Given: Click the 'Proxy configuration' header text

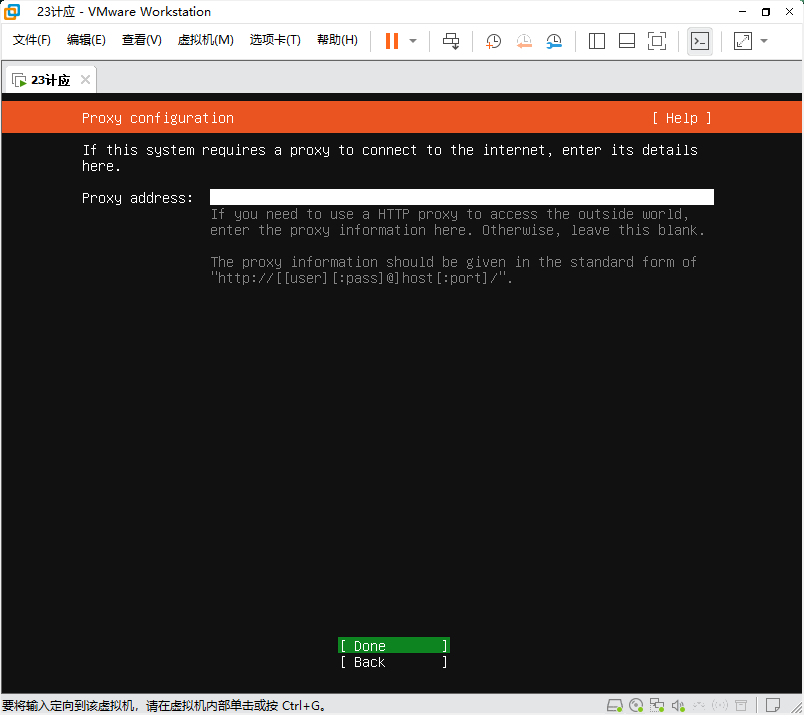Looking at the screenshot, I should pos(158,118).
